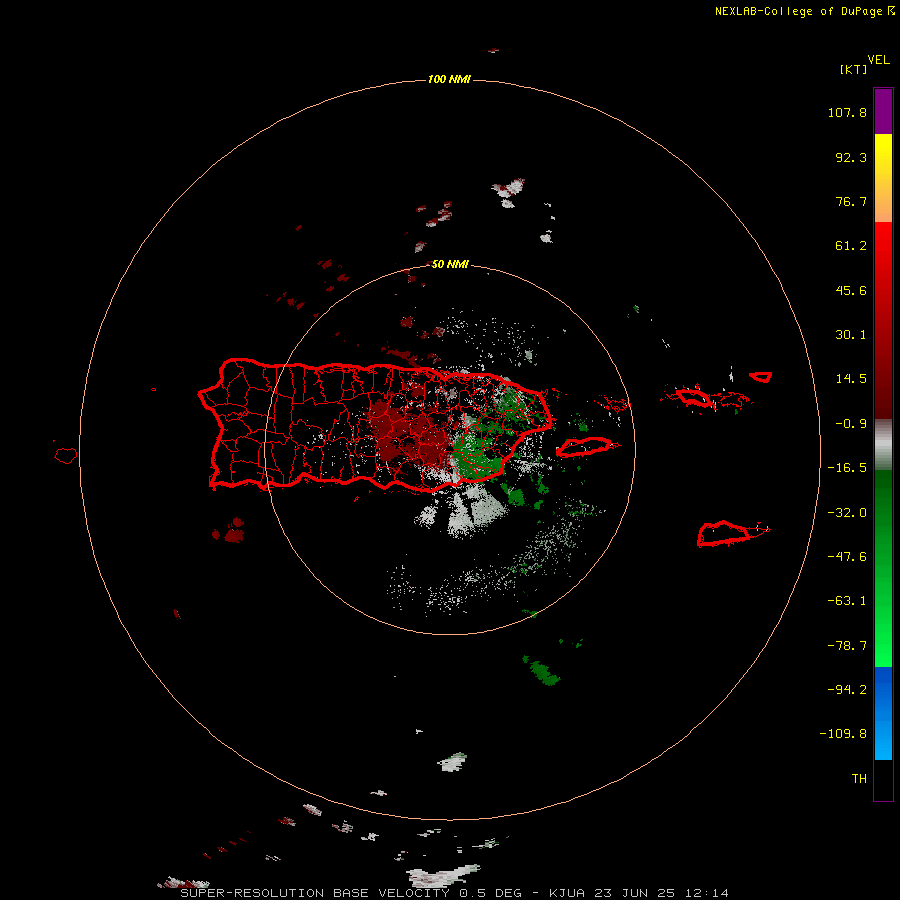Click the 107.8 velocity scale value

coord(847,112)
